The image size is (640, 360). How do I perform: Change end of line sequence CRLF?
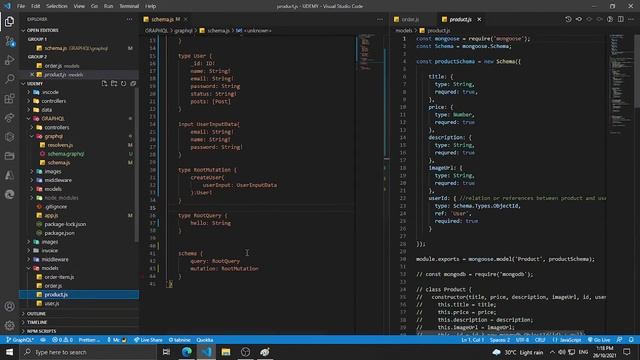(x=540, y=340)
